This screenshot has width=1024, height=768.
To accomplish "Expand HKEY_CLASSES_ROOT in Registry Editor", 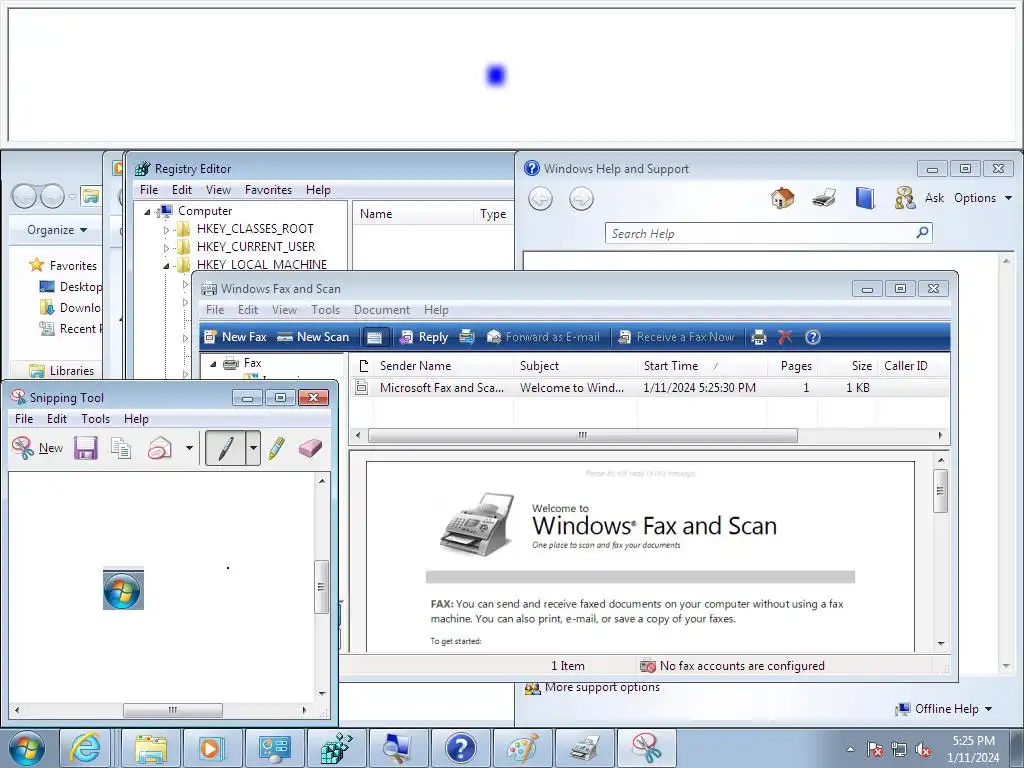I will coord(166,230).
